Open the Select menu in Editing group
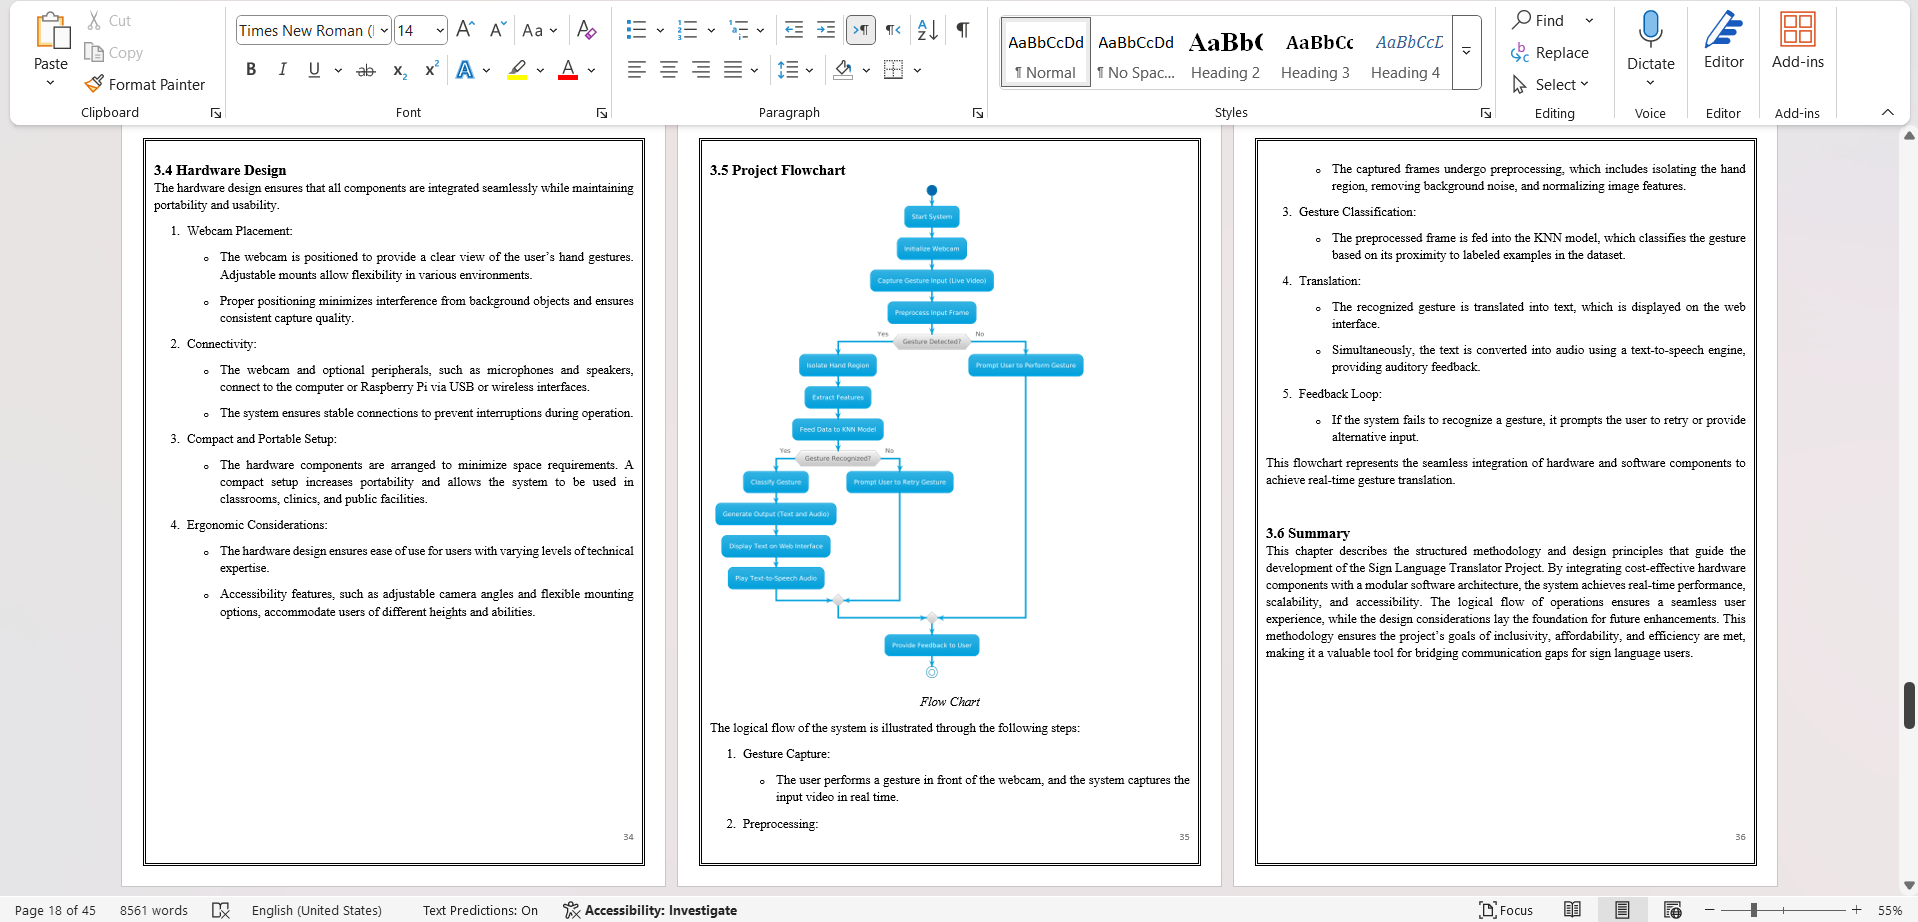The width and height of the screenshot is (1918, 922). tap(1554, 84)
